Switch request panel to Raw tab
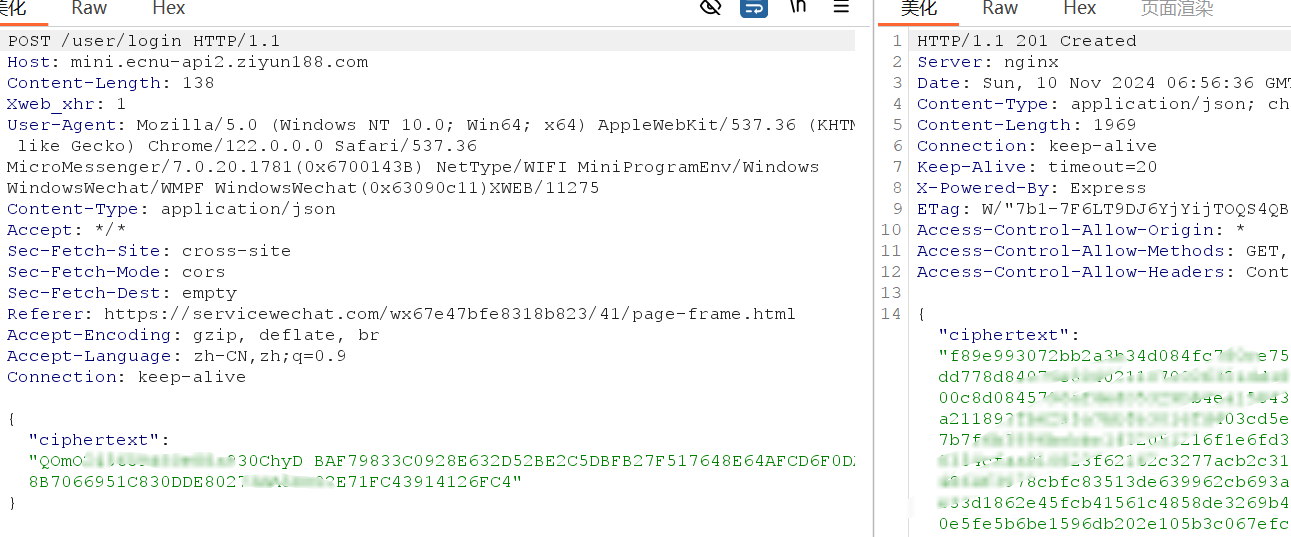This screenshot has width=1291, height=537. click(89, 8)
